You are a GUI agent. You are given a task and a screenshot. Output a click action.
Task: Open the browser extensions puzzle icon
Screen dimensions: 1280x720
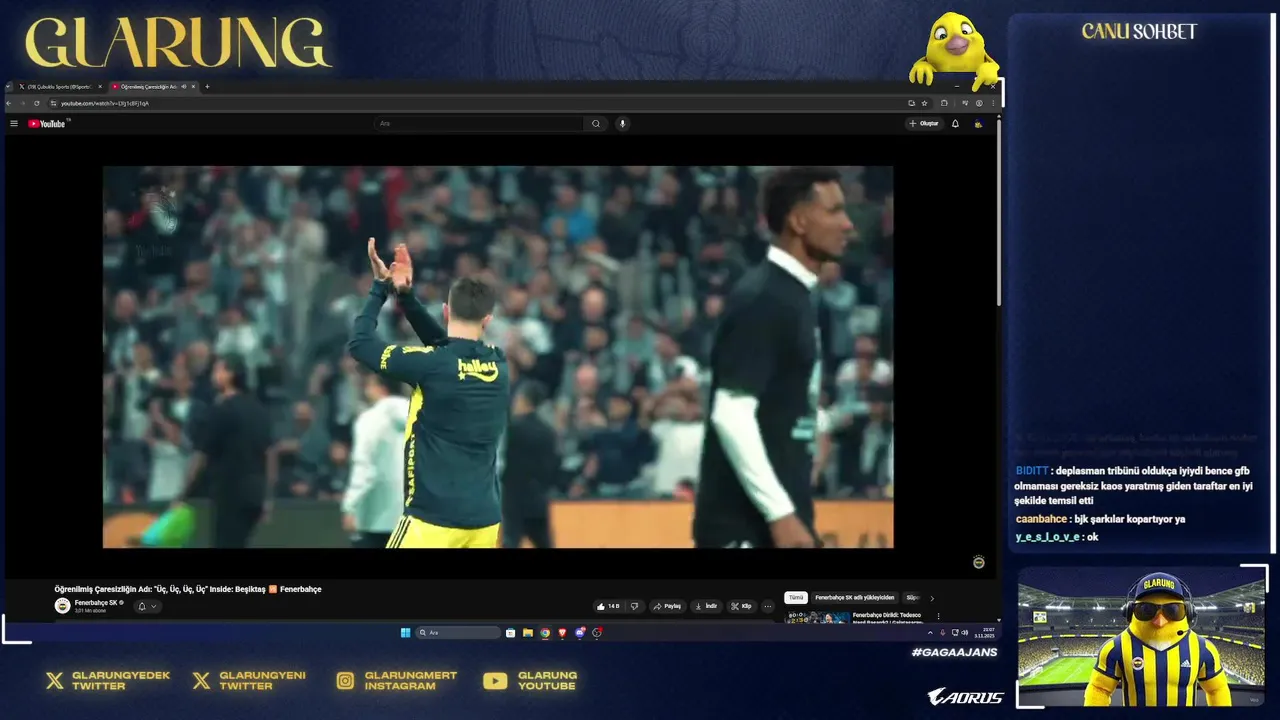click(x=944, y=103)
